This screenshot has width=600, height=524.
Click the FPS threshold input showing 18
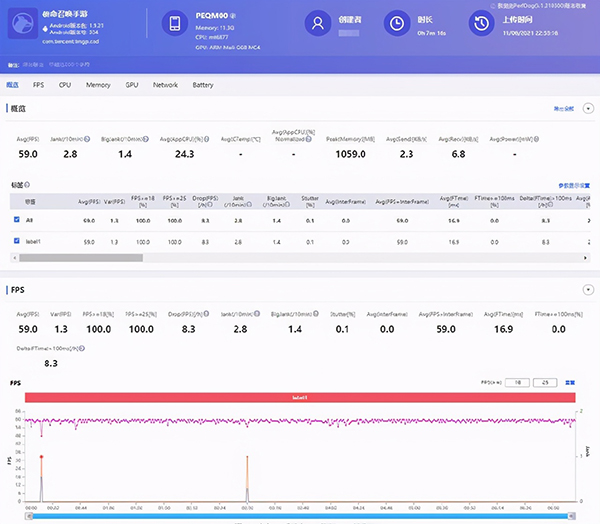pyautogui.click(x=518, y=382)
